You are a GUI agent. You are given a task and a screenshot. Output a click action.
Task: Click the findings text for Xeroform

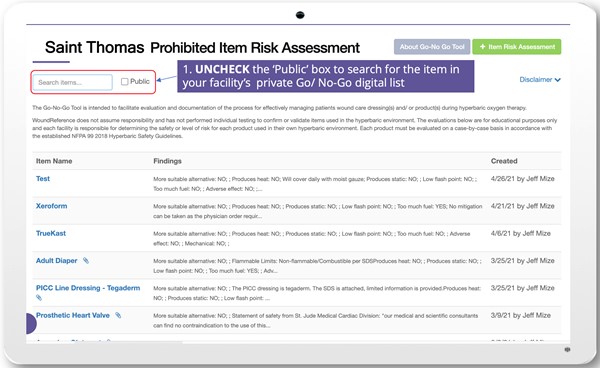click(318, 211)
